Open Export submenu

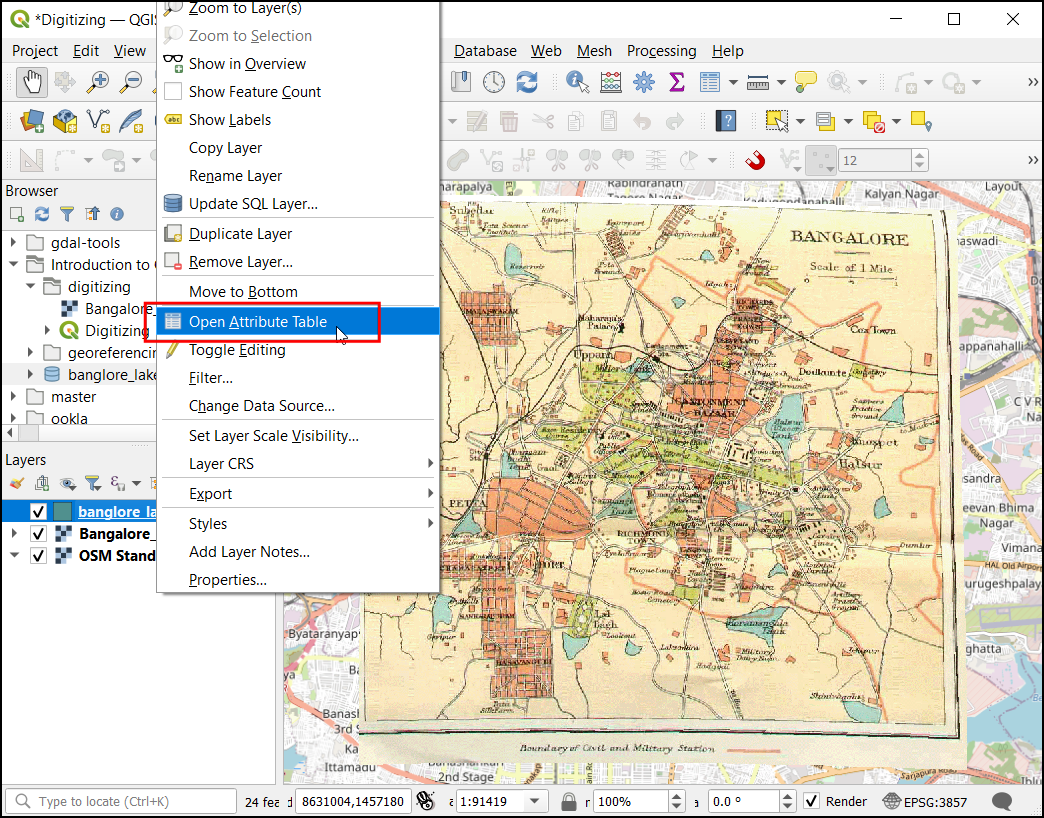(x=298, y=494)
